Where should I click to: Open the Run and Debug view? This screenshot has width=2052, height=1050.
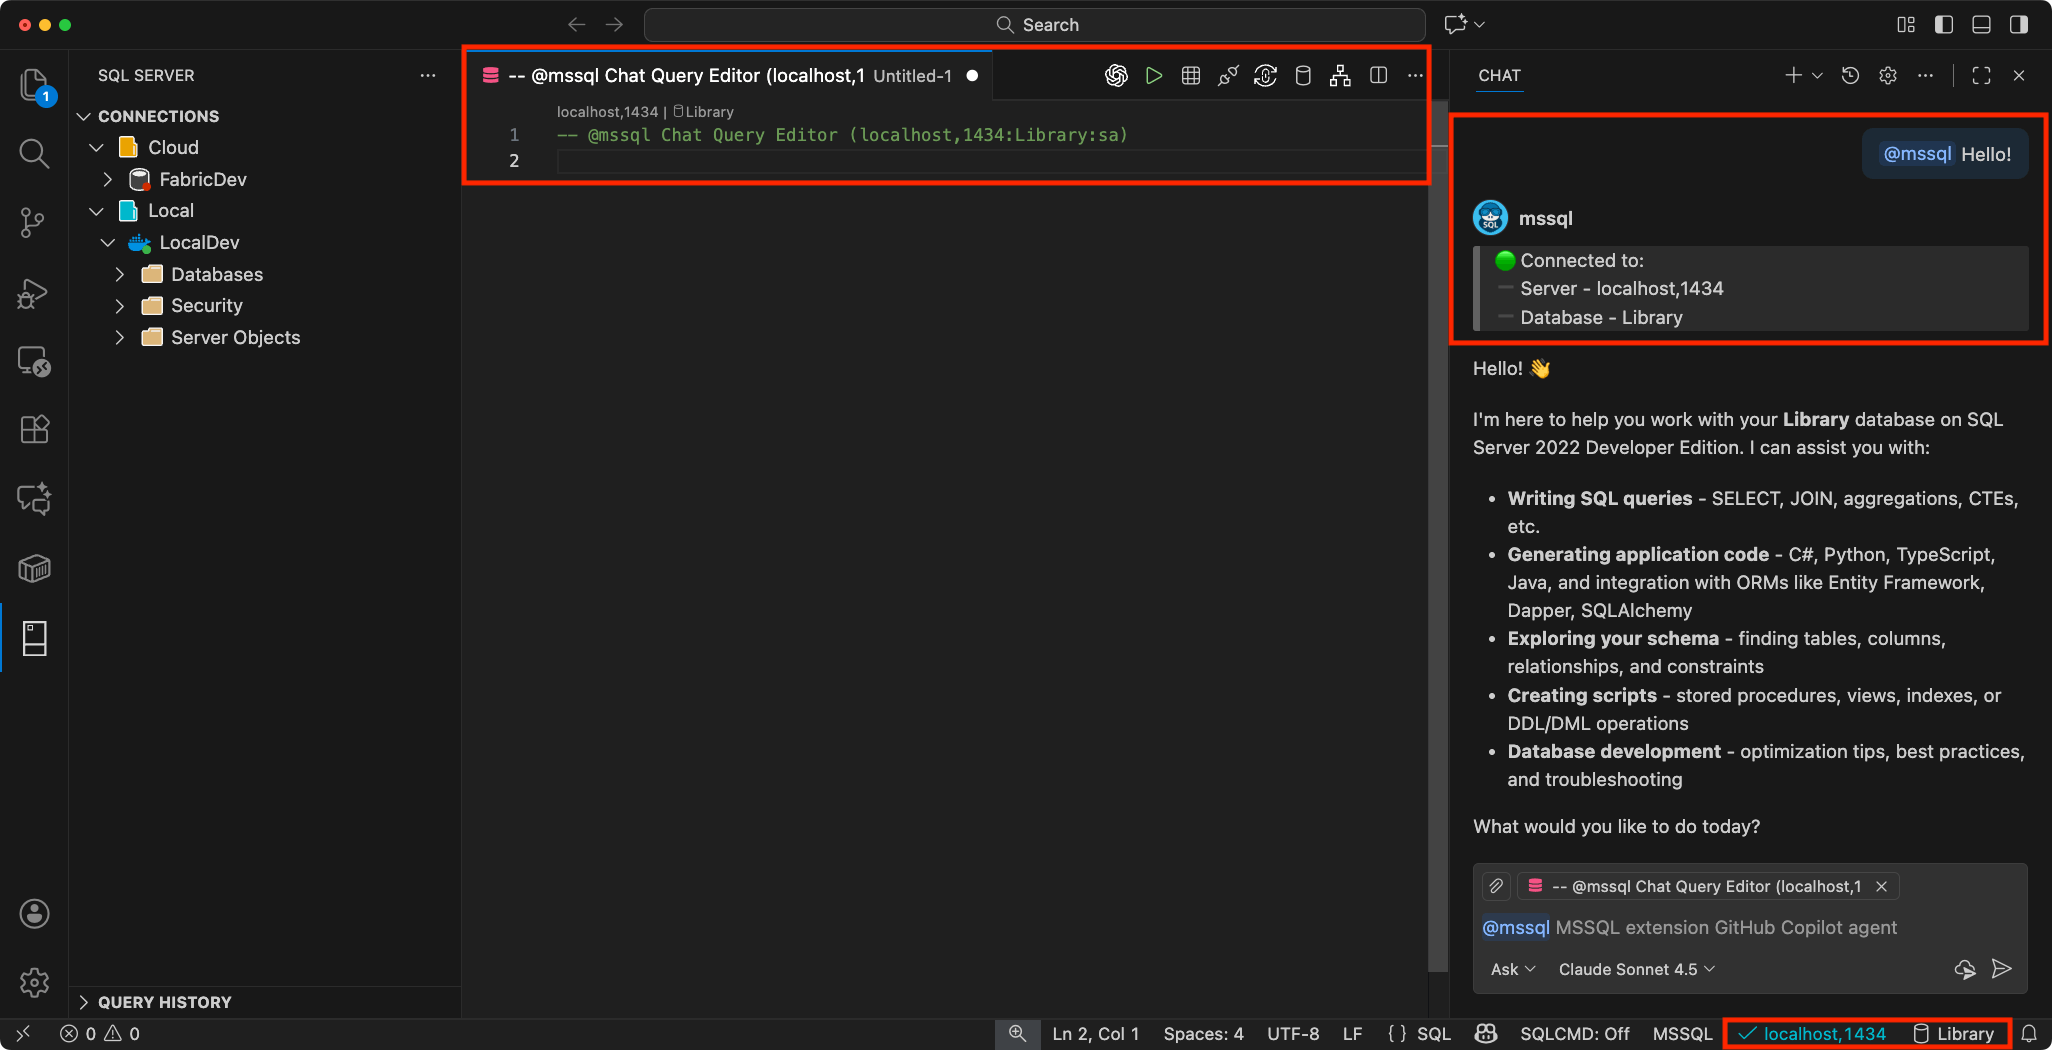33,294
